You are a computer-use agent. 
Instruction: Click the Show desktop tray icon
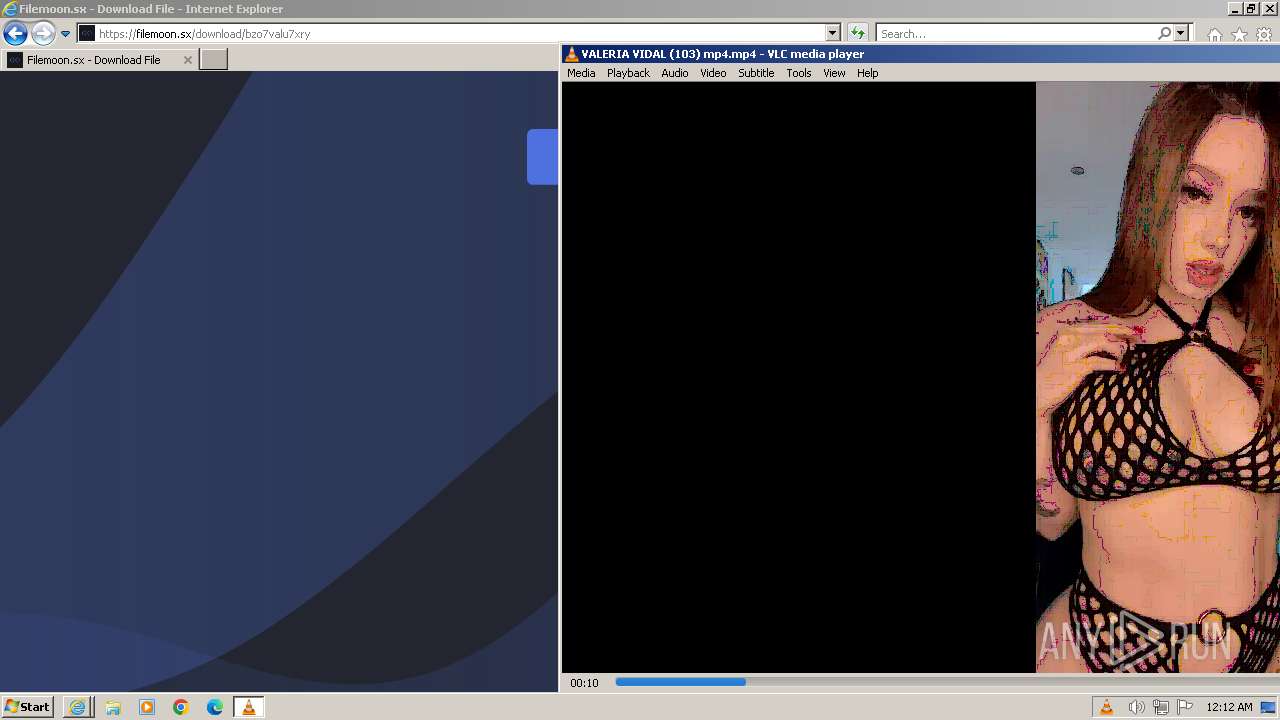coord(1268,707)
